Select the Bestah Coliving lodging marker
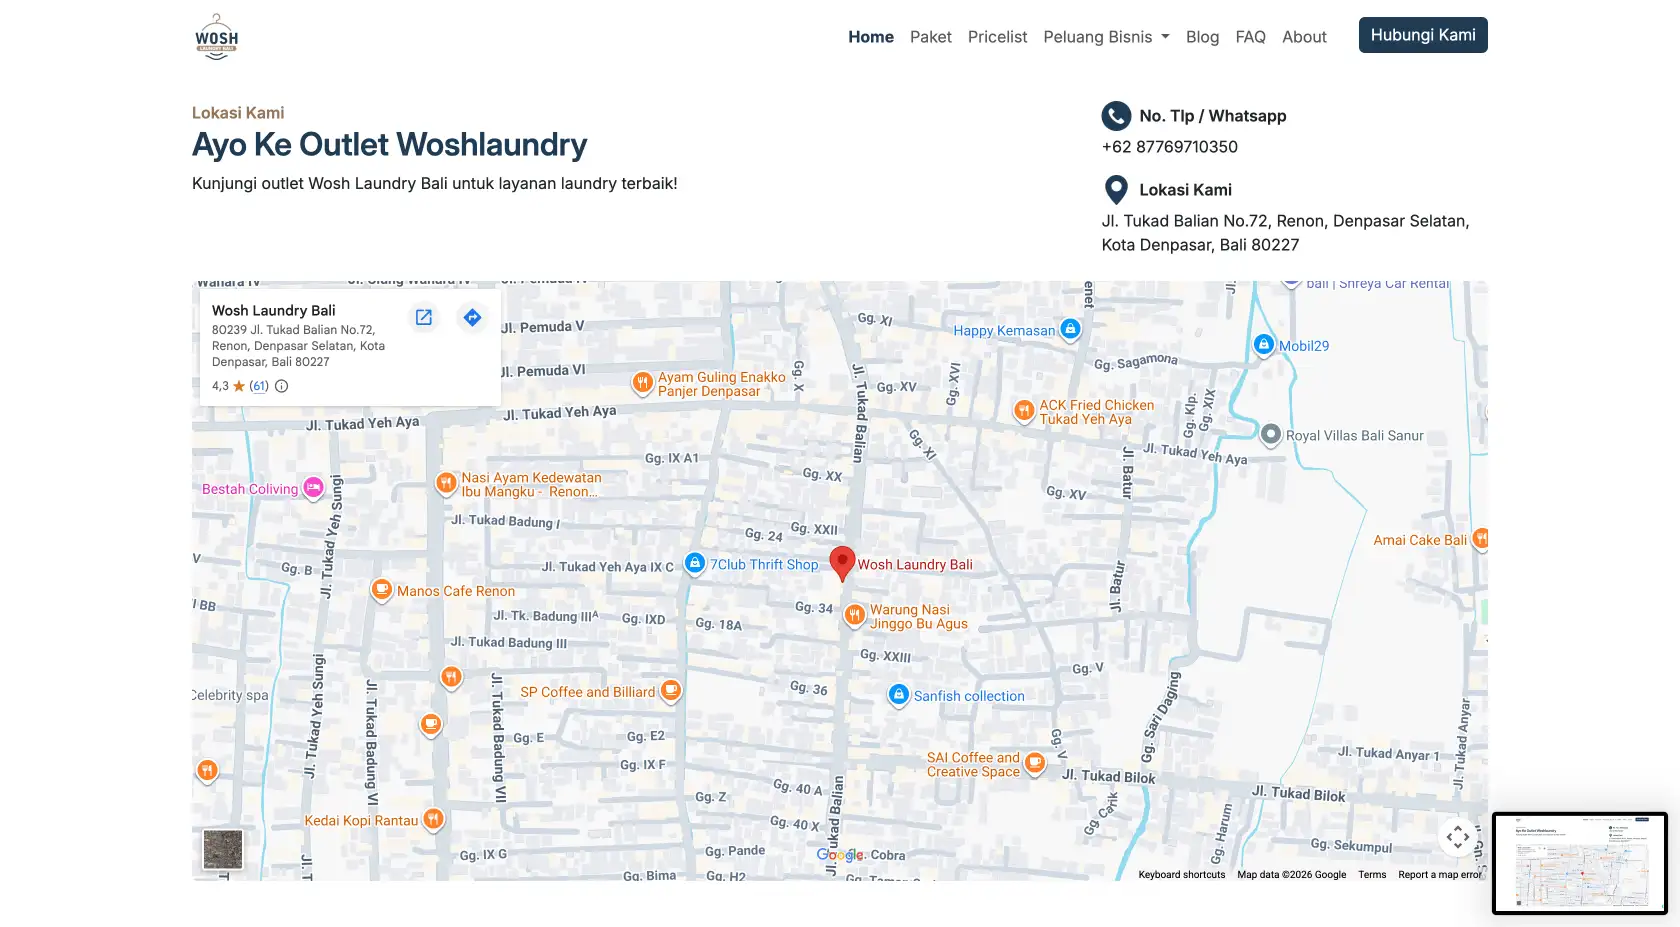This screenshot has height=927, width=1680. 313,488
